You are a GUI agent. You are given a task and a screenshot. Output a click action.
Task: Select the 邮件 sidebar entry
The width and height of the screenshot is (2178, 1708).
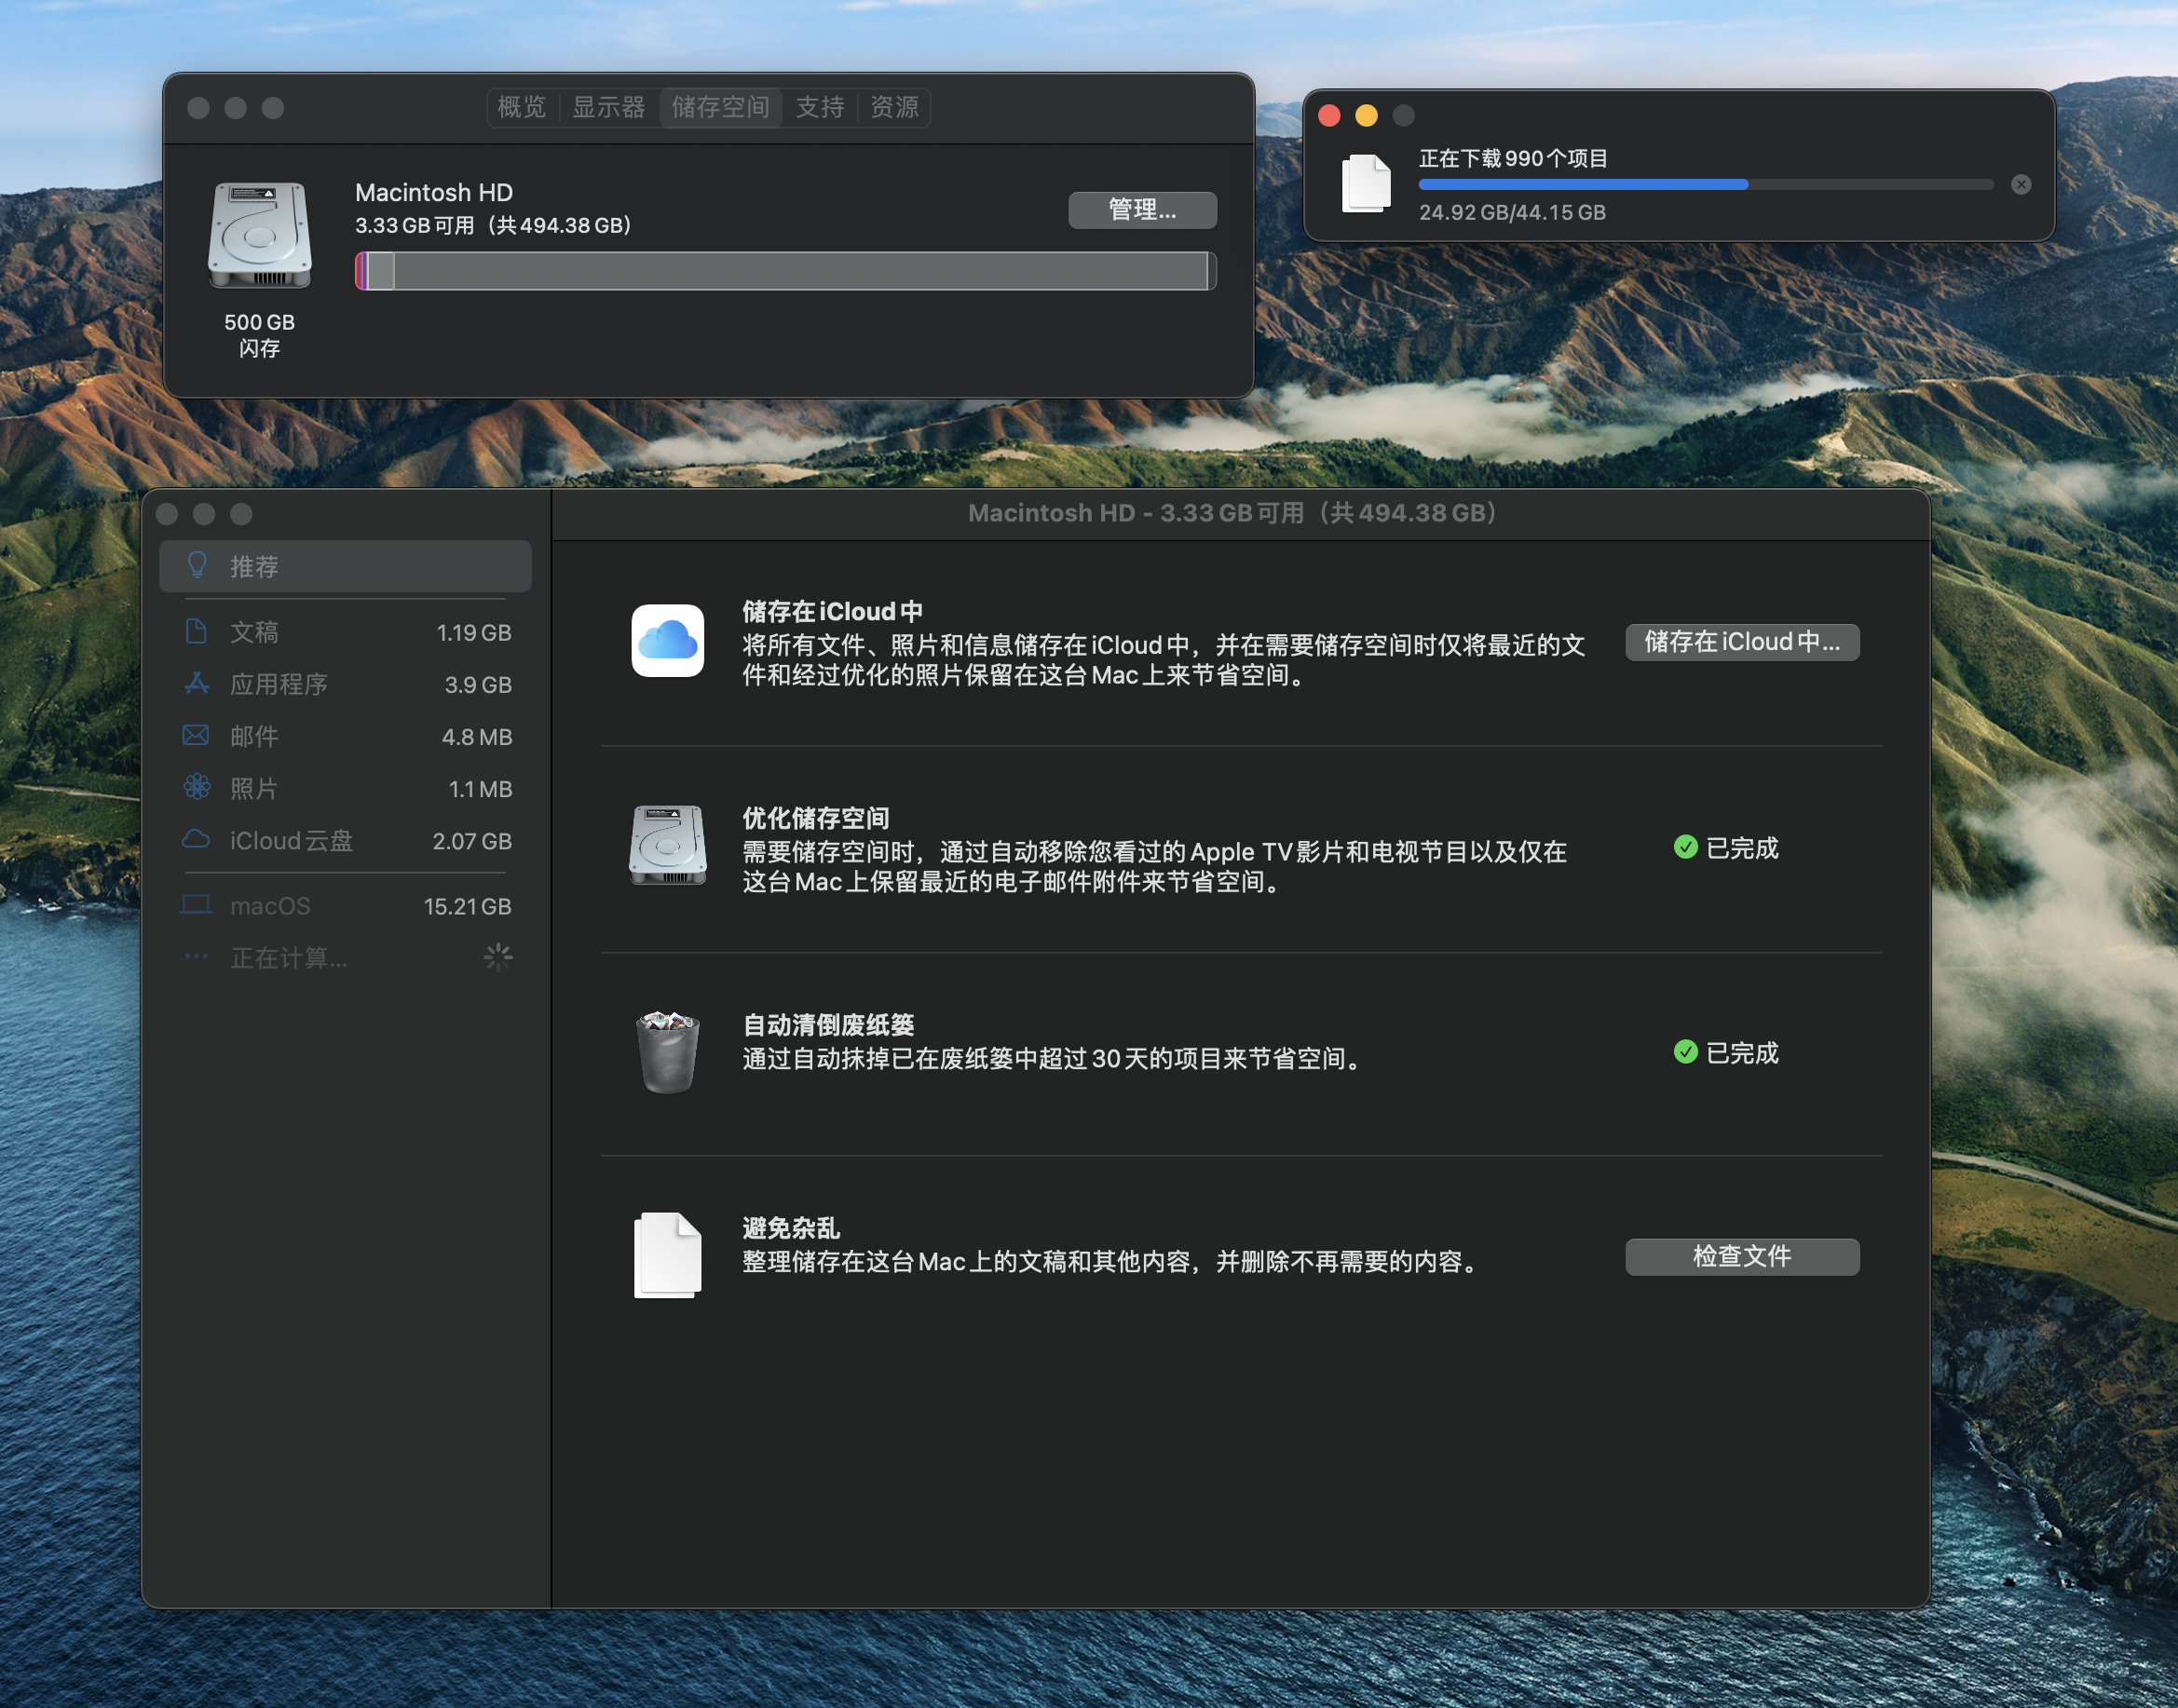345,737
